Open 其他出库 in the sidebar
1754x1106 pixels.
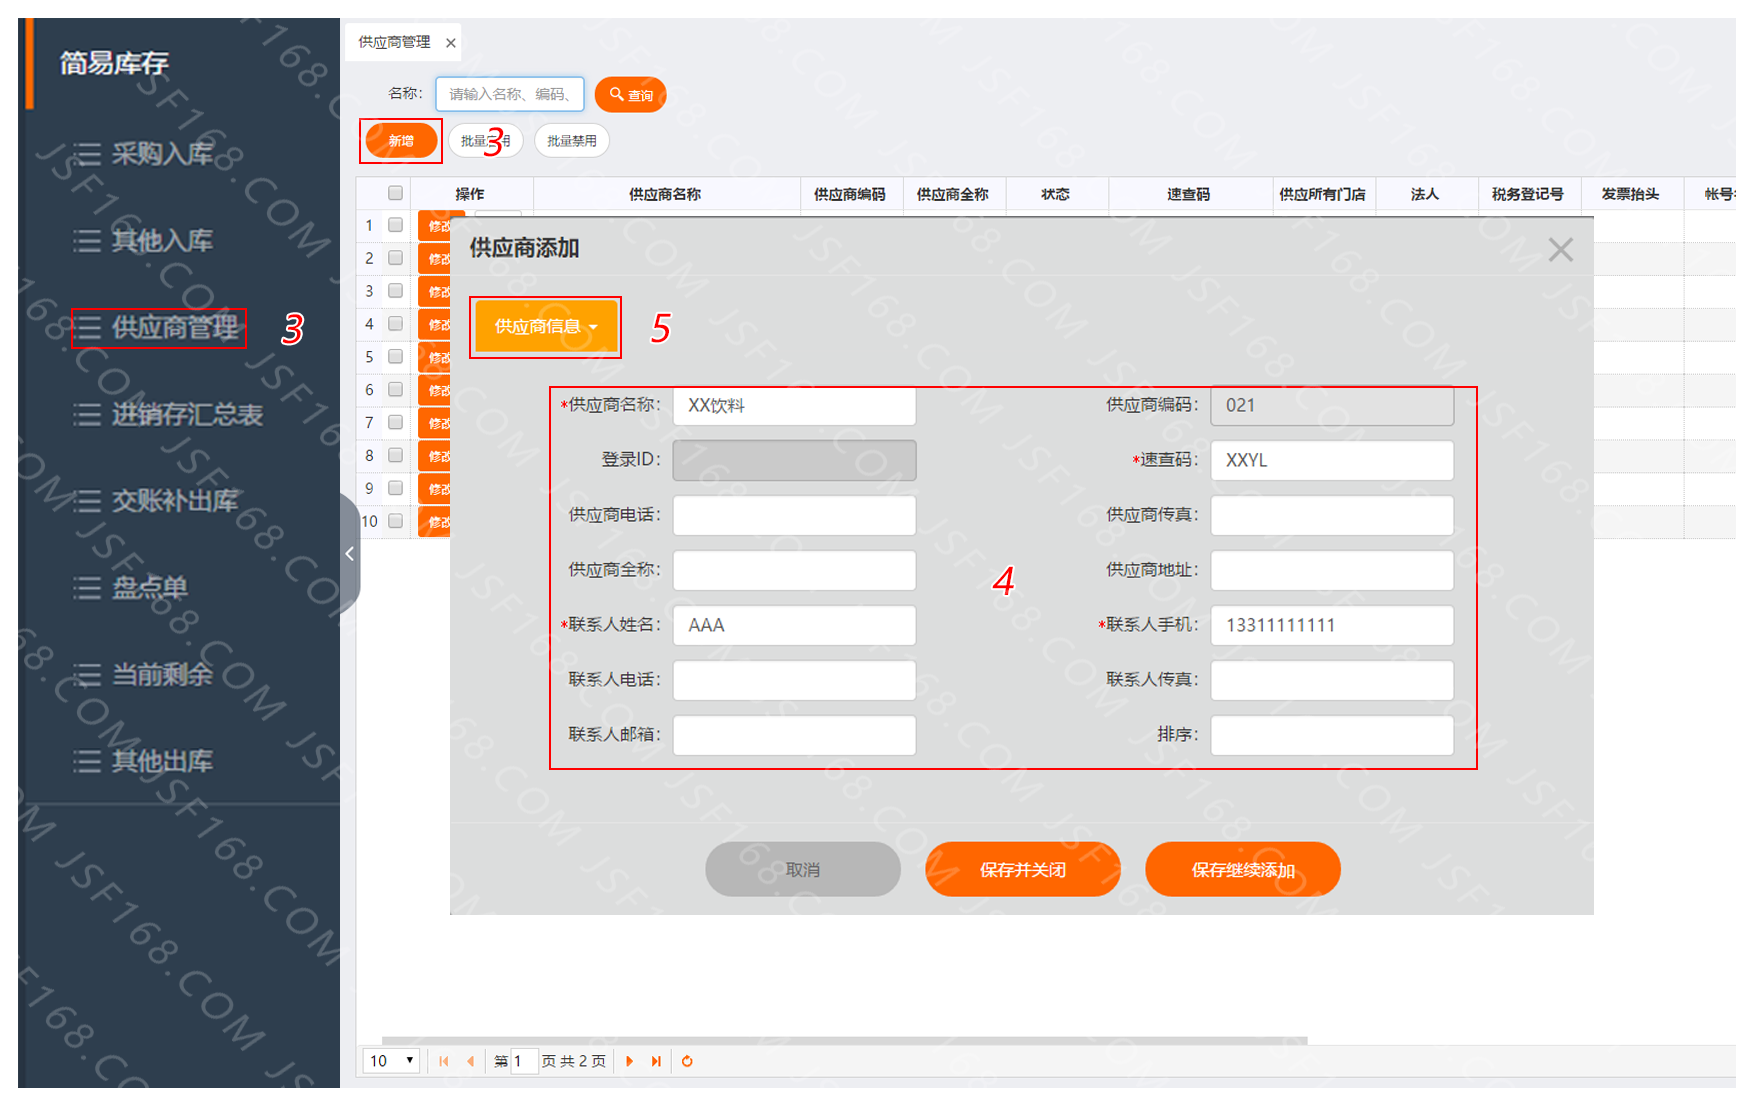coord(162,761)
